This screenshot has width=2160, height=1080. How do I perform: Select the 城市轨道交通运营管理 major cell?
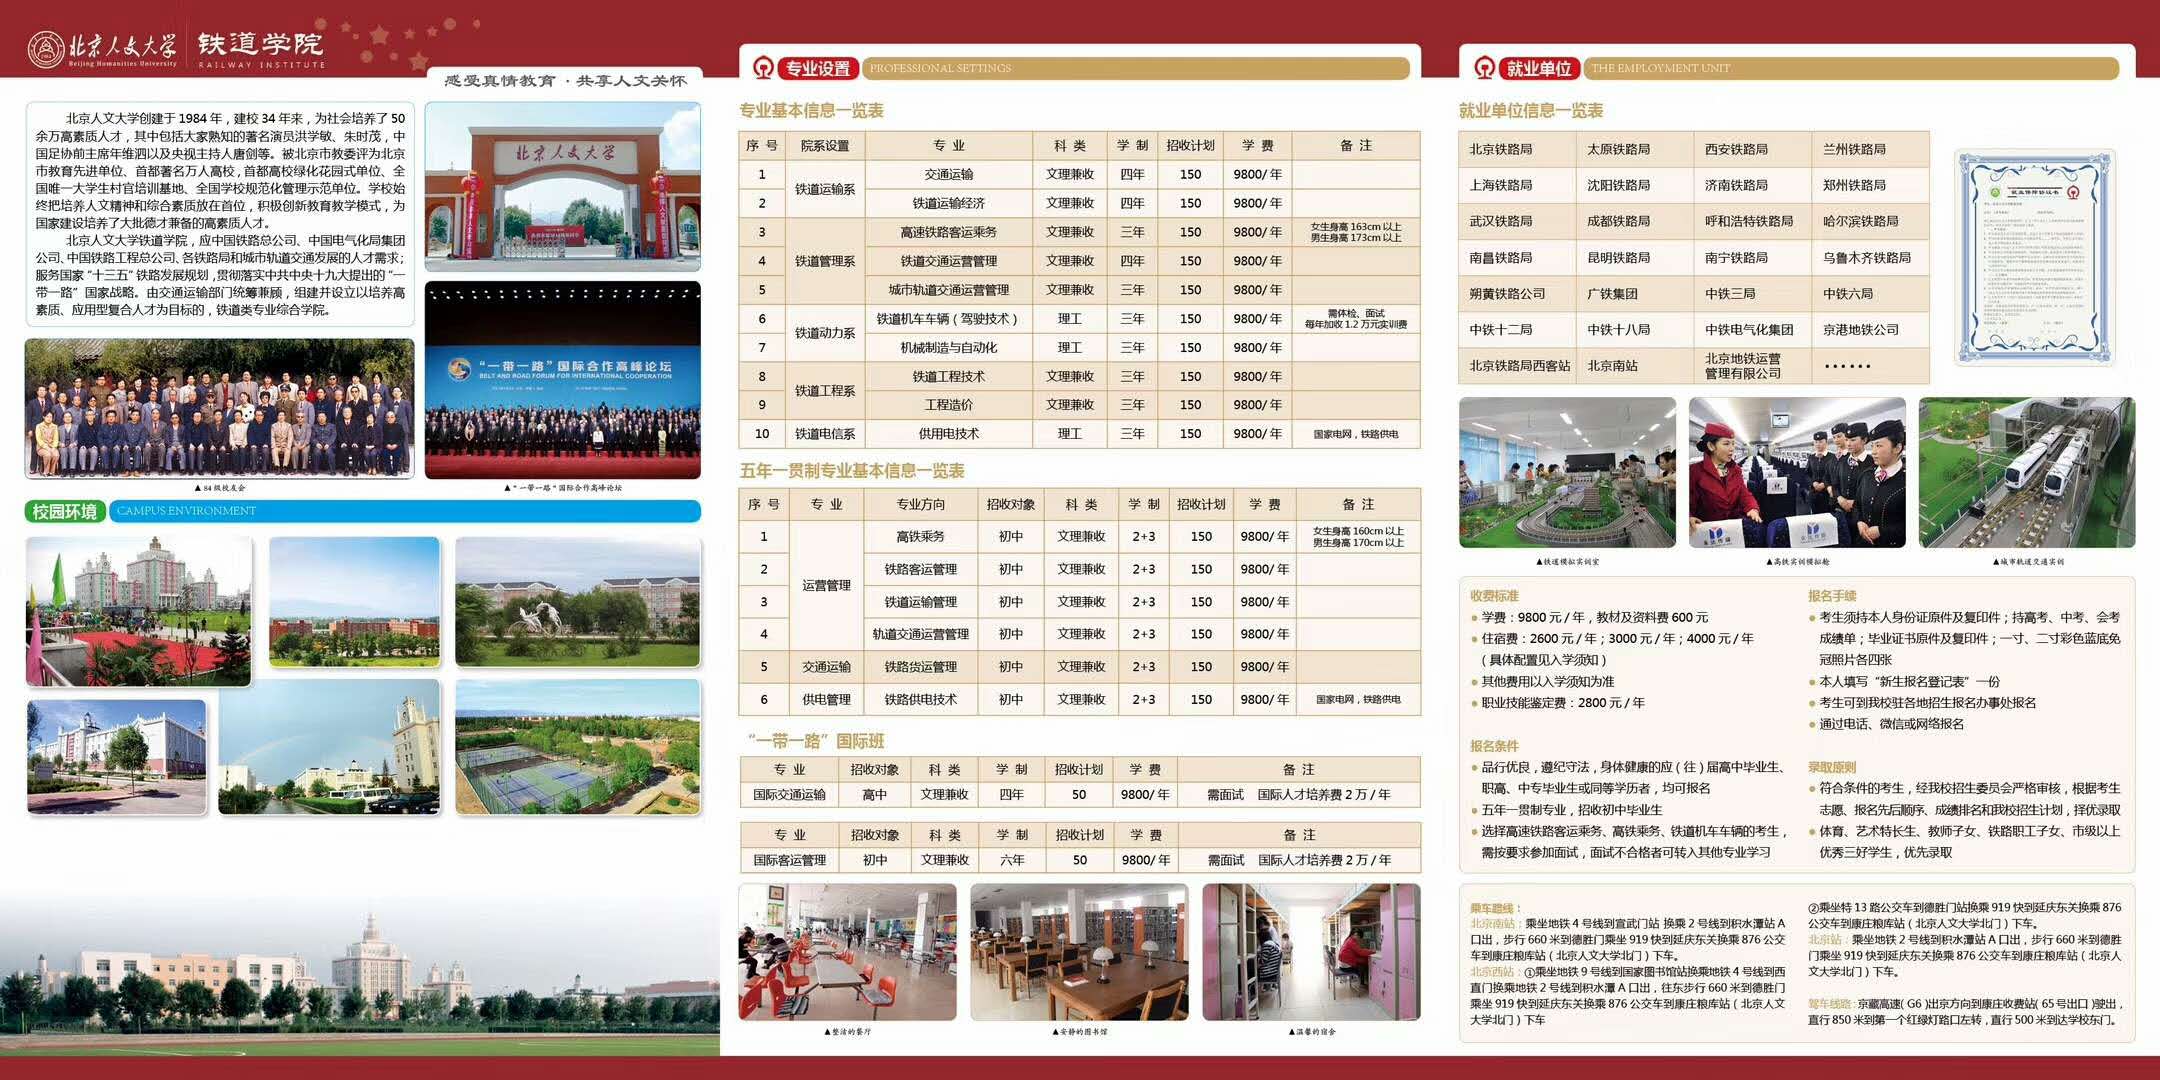click(948, 290)
